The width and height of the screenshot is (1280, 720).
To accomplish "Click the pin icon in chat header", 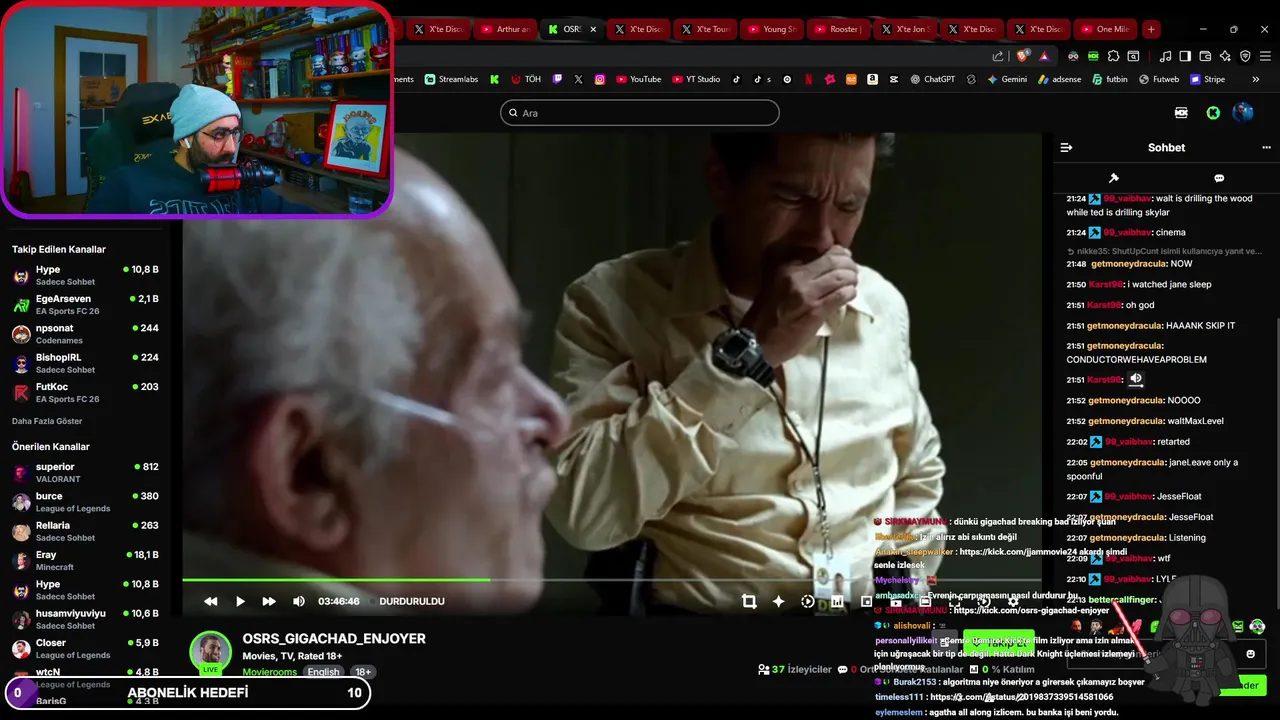I will [1114, 178].
